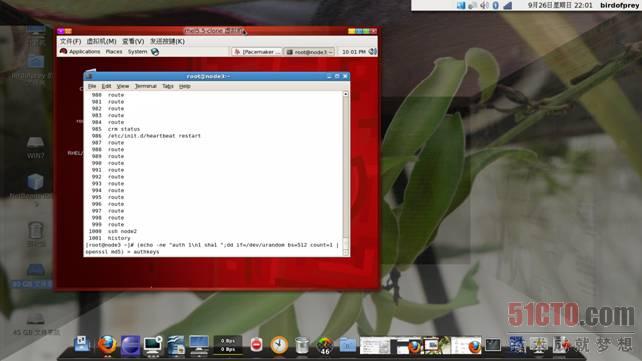Open the 虚拟机(M) menu
The width and height of the screenshot is (642, 361).
[x=101, y=41]
